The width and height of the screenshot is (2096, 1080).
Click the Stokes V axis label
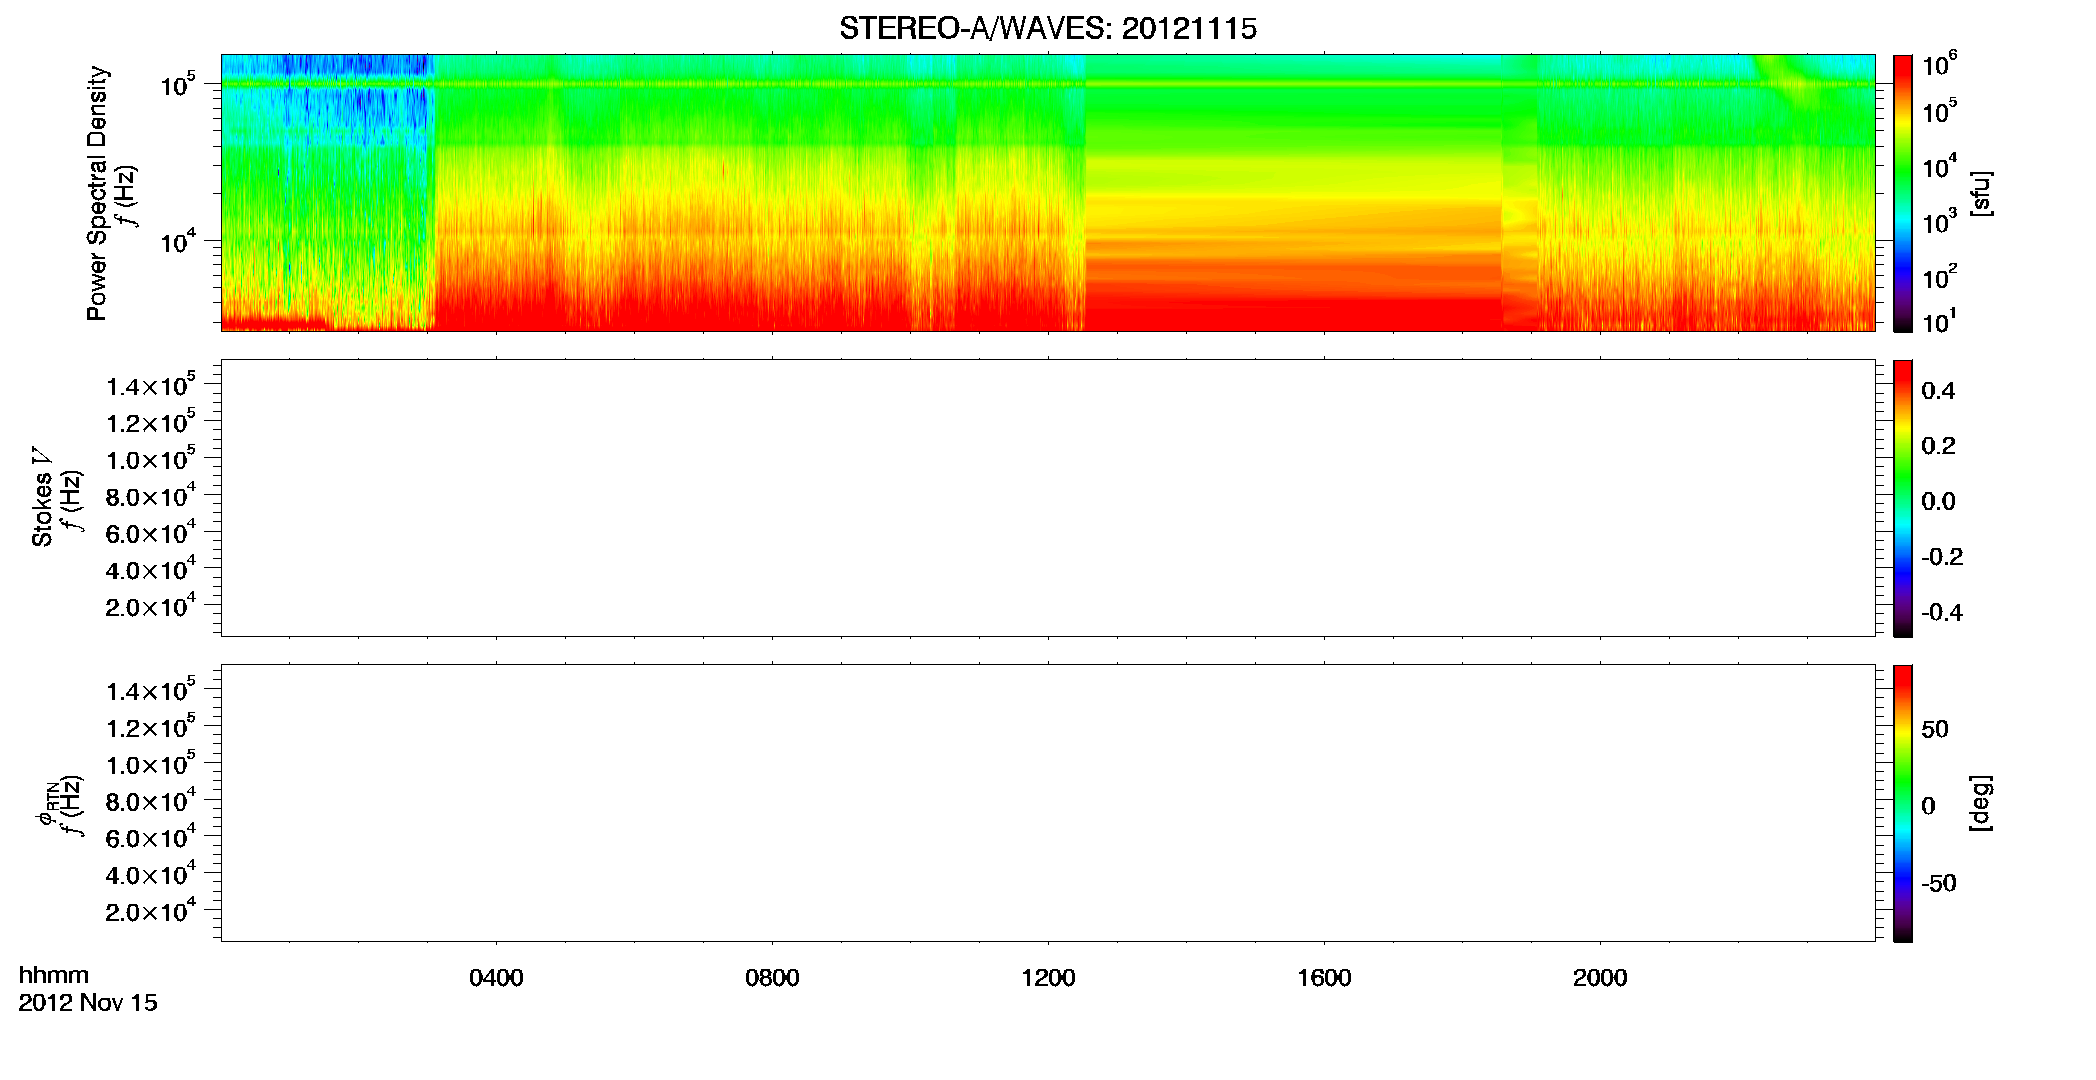[42, 497]
